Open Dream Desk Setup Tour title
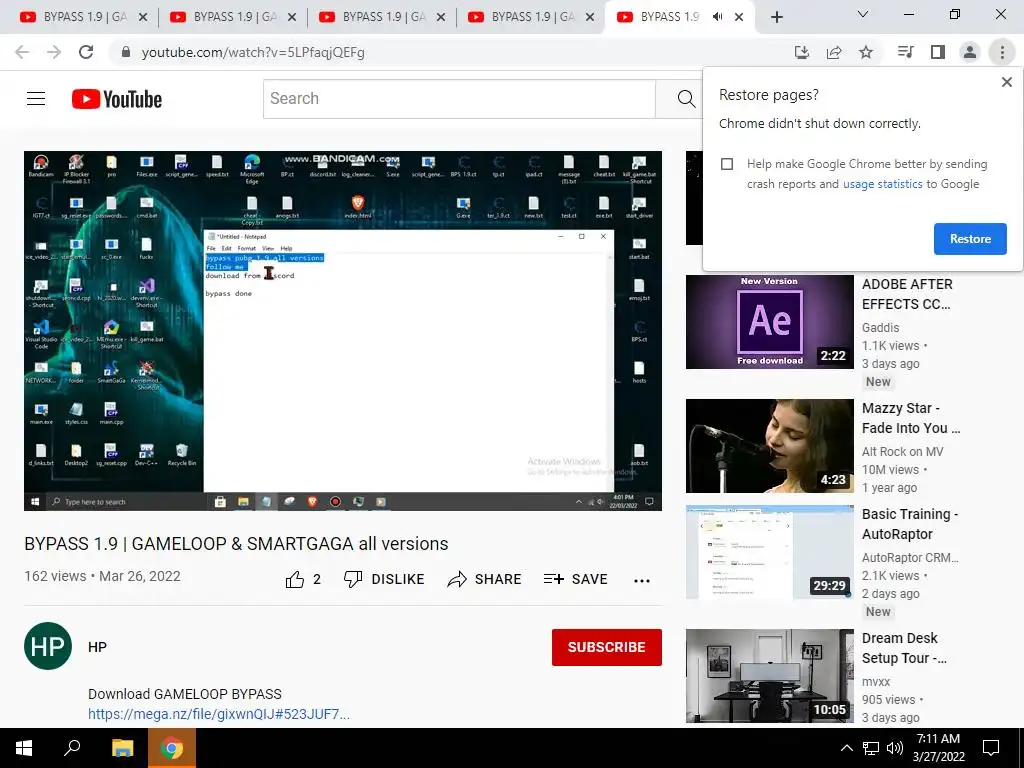 click(x=904, y=648)
